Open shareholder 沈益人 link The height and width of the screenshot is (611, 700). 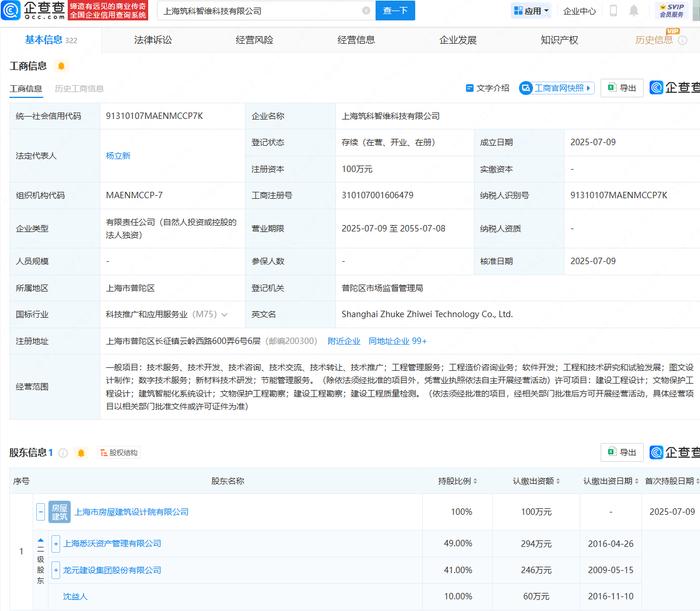pyautogui.click(x=75, y=596)
